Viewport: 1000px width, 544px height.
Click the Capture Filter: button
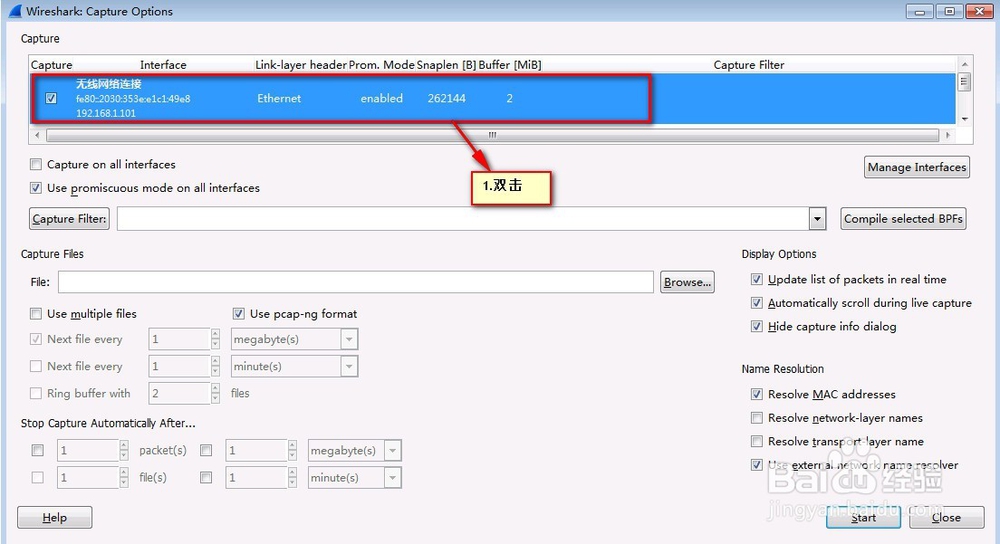pos(69,219)
